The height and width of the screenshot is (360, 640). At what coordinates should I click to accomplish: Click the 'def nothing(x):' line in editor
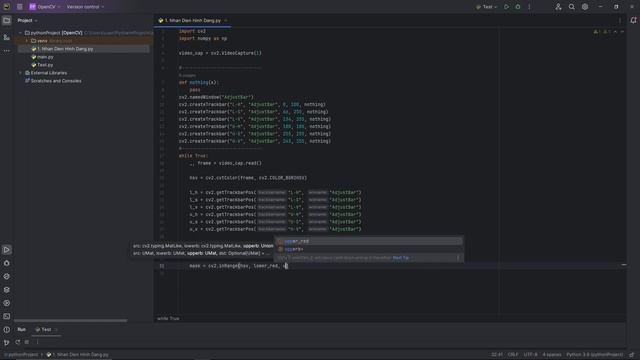pos(199,82)
